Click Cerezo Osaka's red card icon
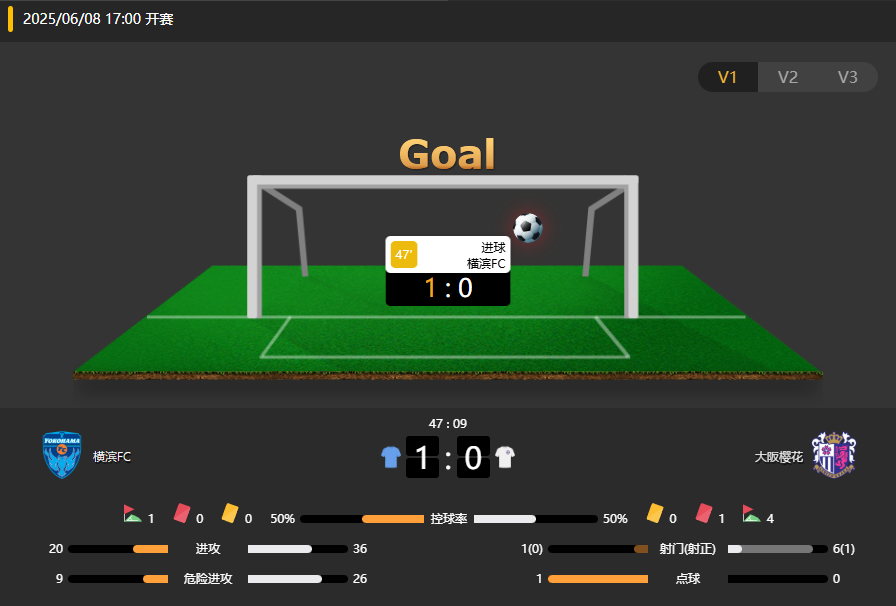The image size is (896, 606). click(x=704, y=513)
